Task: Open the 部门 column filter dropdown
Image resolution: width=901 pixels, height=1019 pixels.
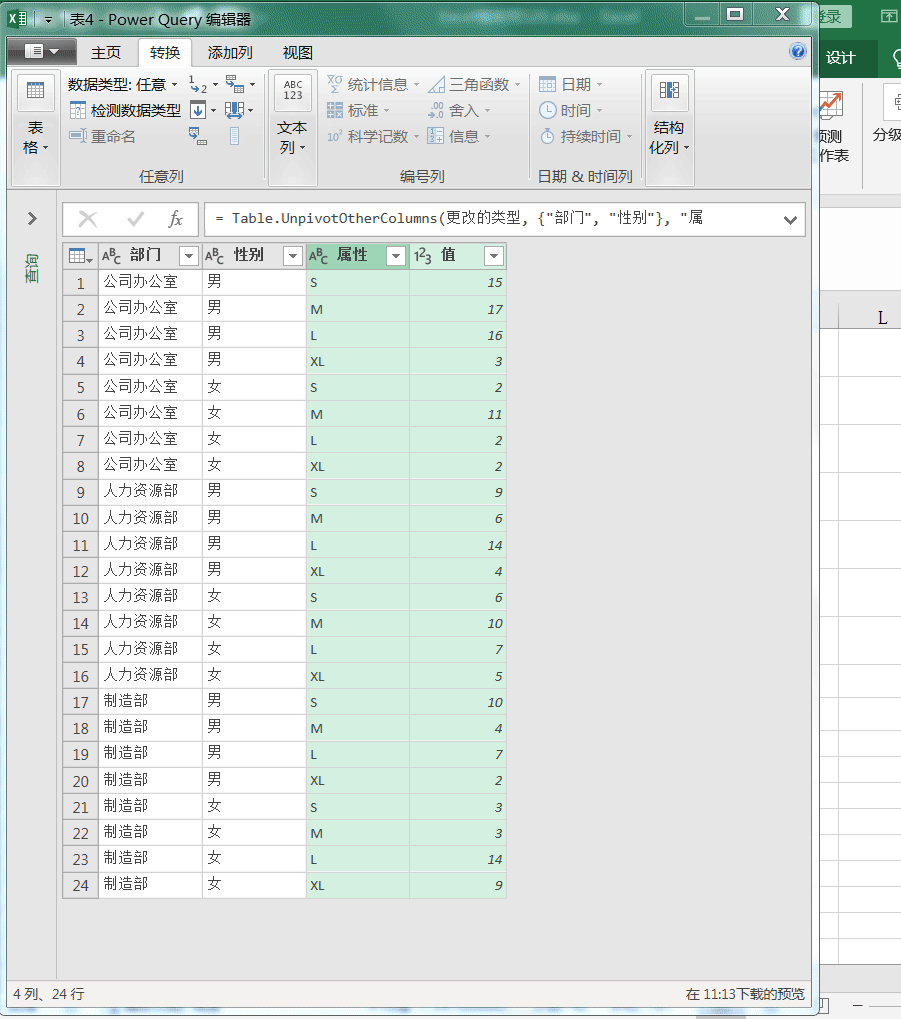Action: [189, 256]
